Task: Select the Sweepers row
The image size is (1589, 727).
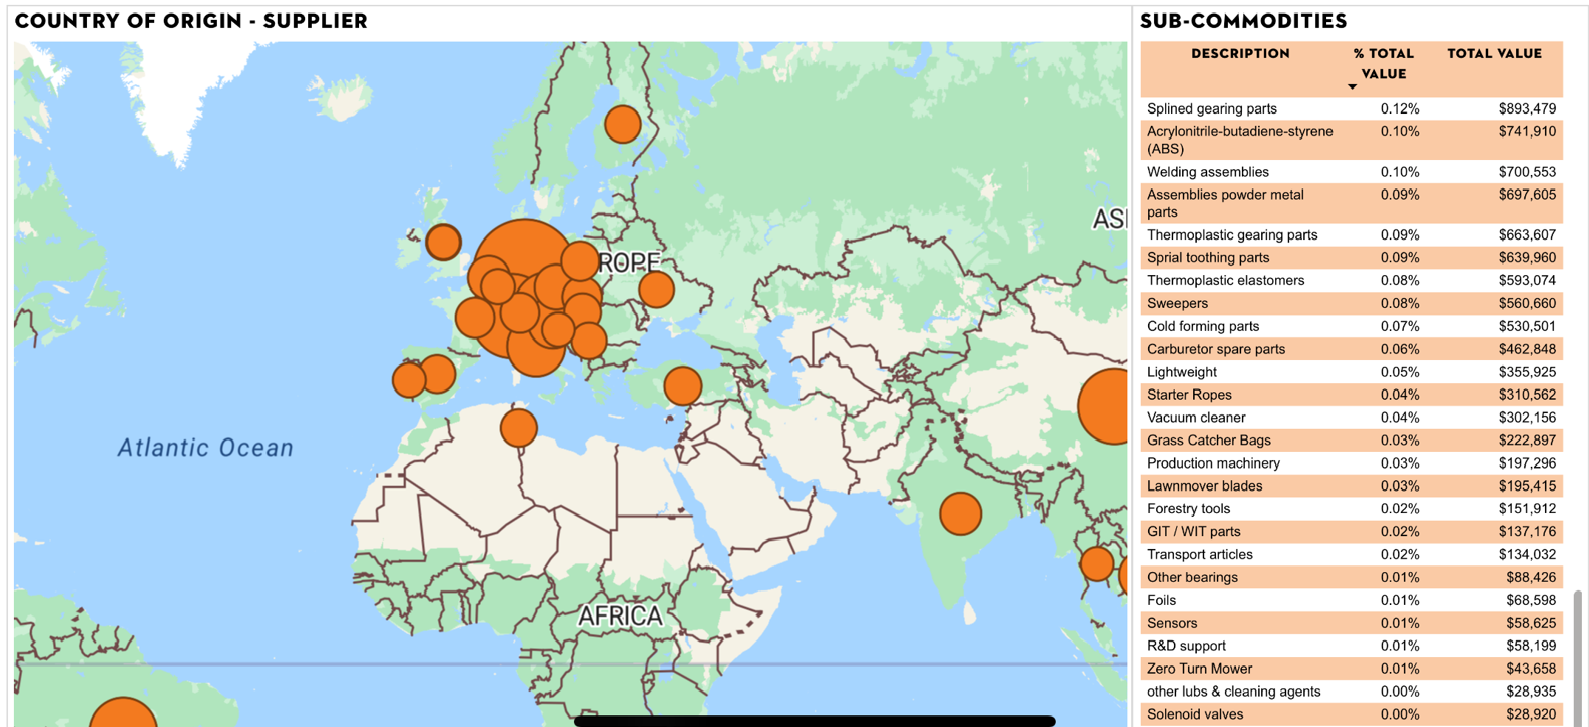Action: pyautogui.click(x=1351, y=303)
